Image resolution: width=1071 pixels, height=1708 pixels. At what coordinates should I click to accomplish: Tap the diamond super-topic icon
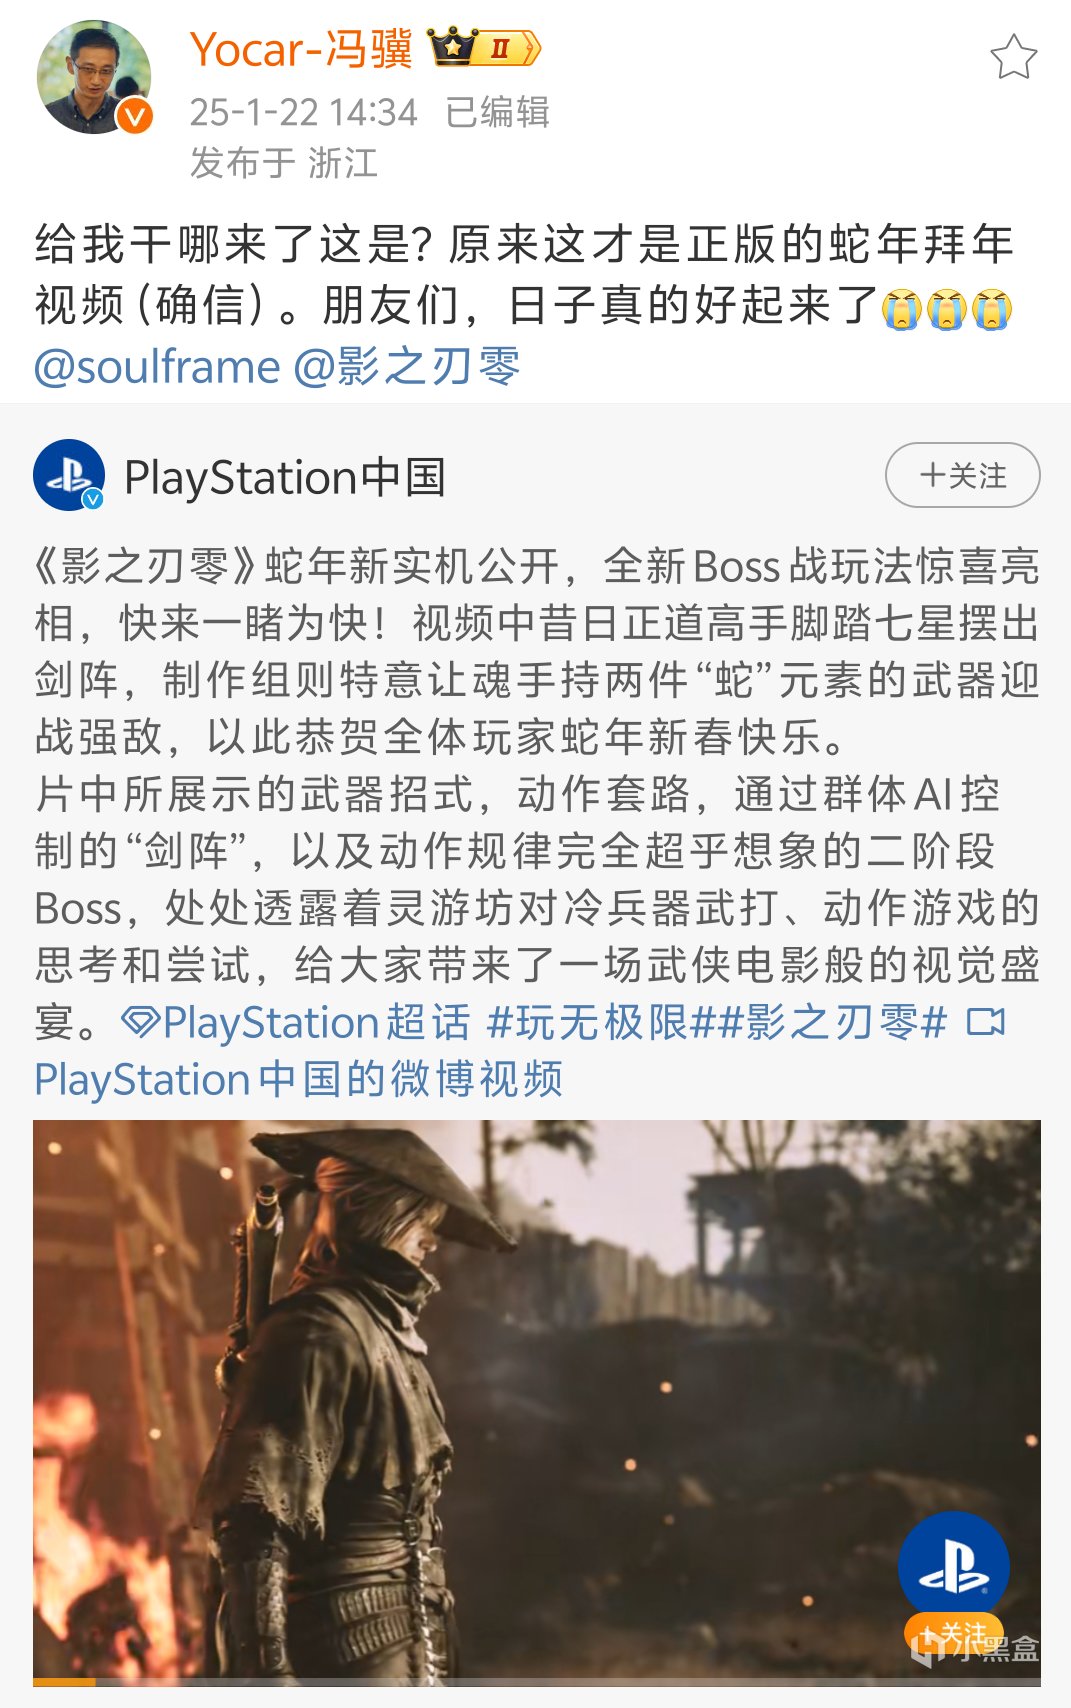coord(140,1022)
